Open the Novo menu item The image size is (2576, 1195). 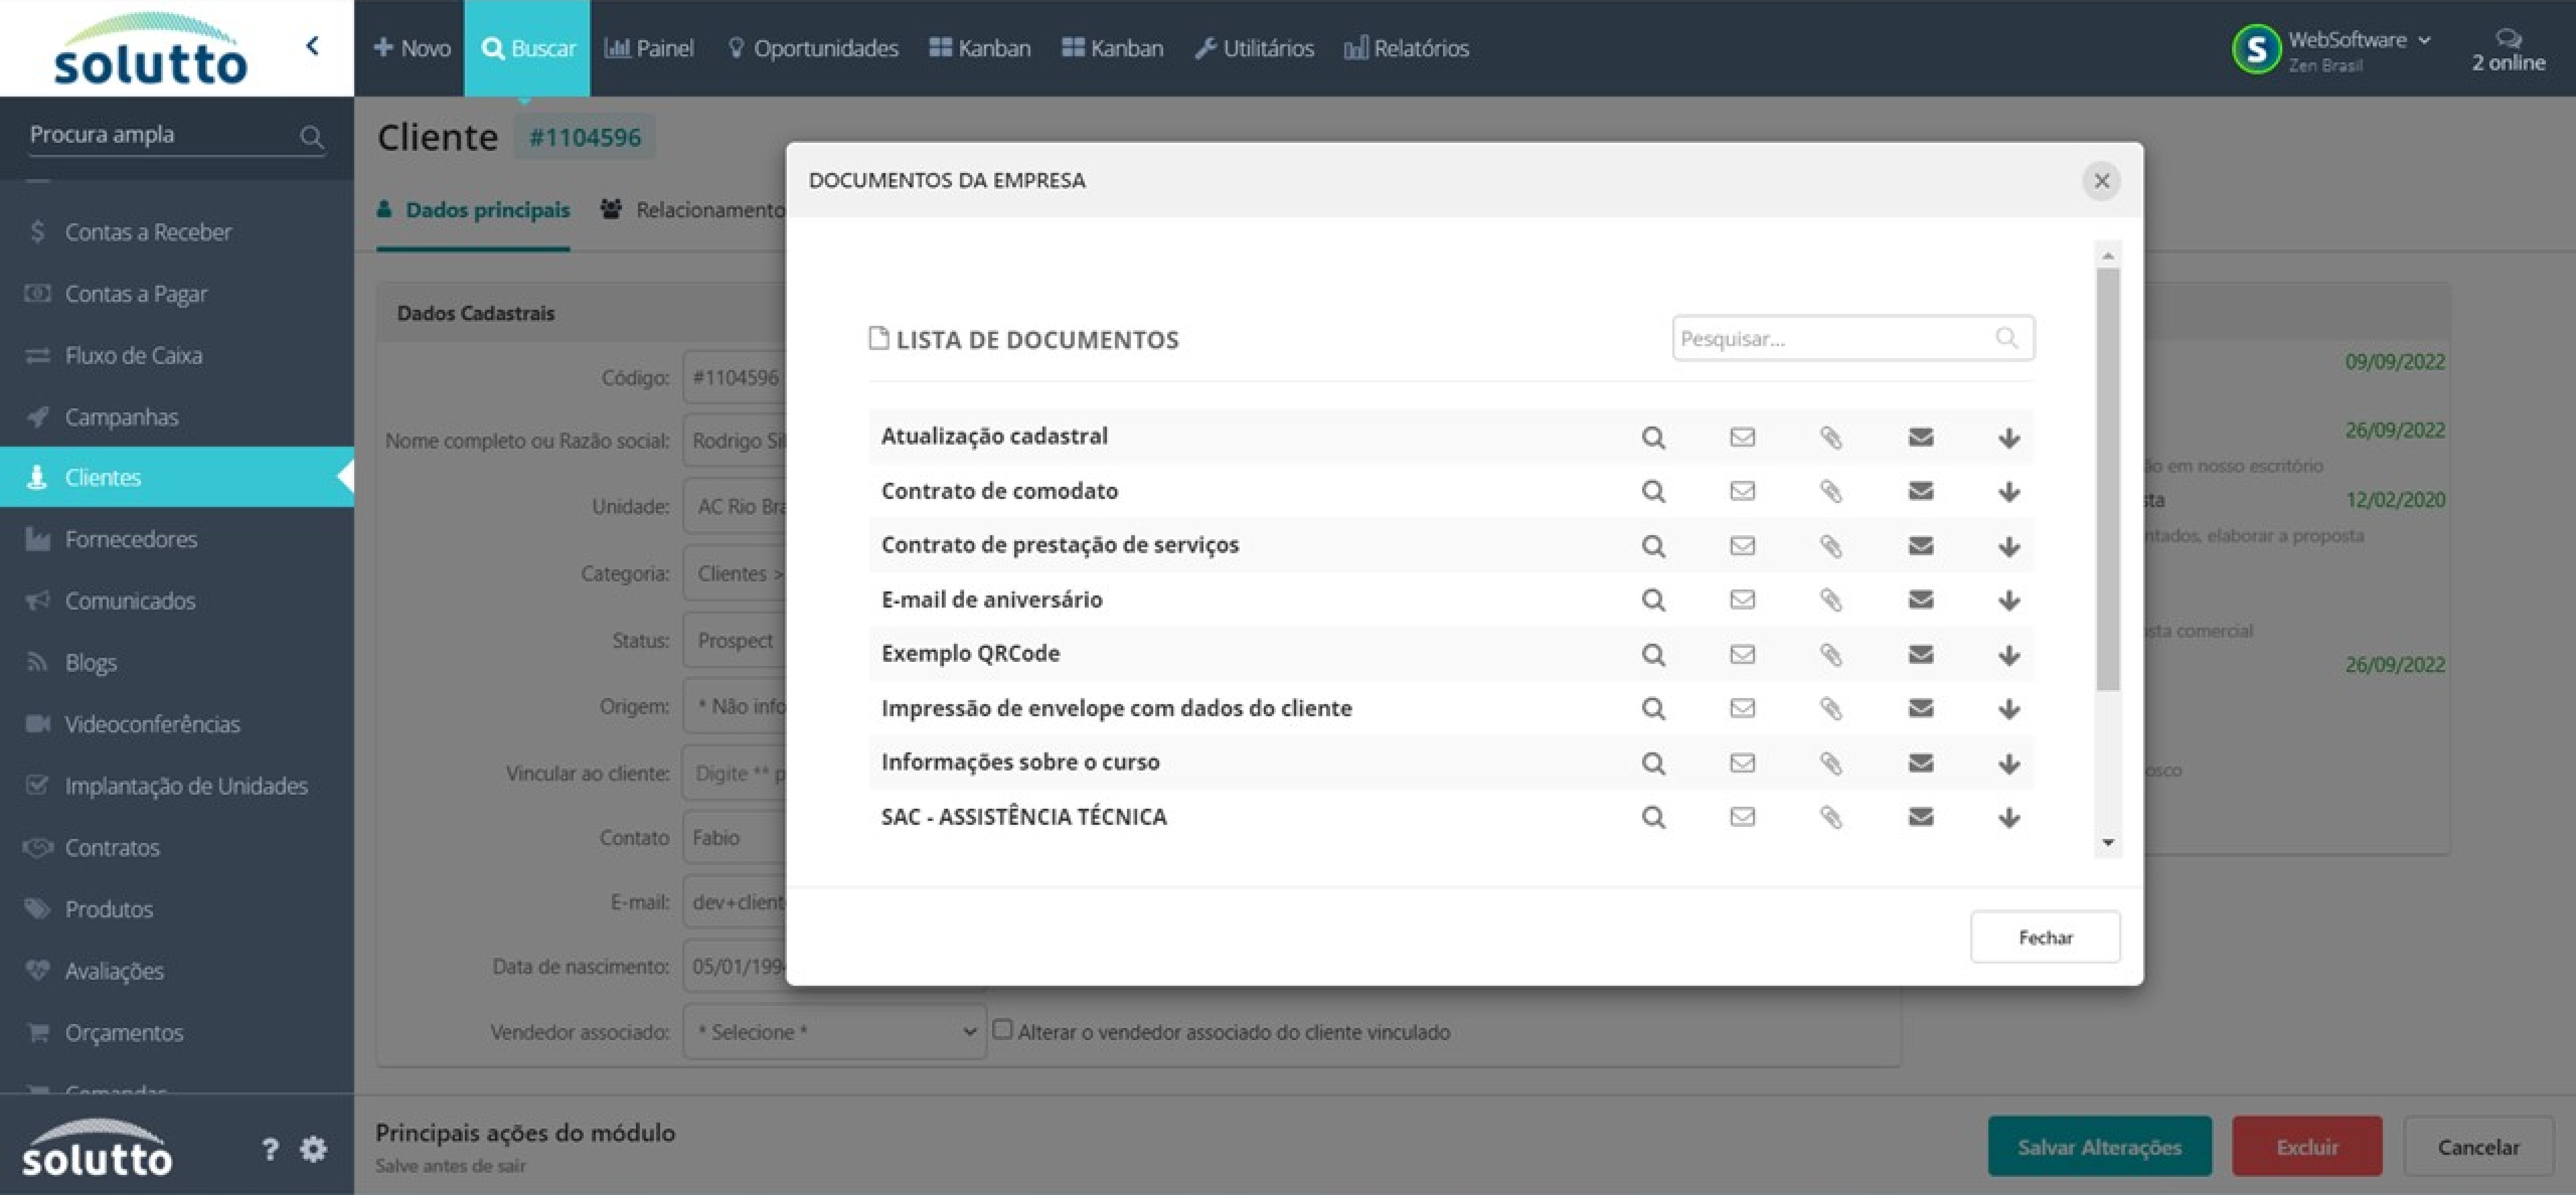[x=412, y=48]
